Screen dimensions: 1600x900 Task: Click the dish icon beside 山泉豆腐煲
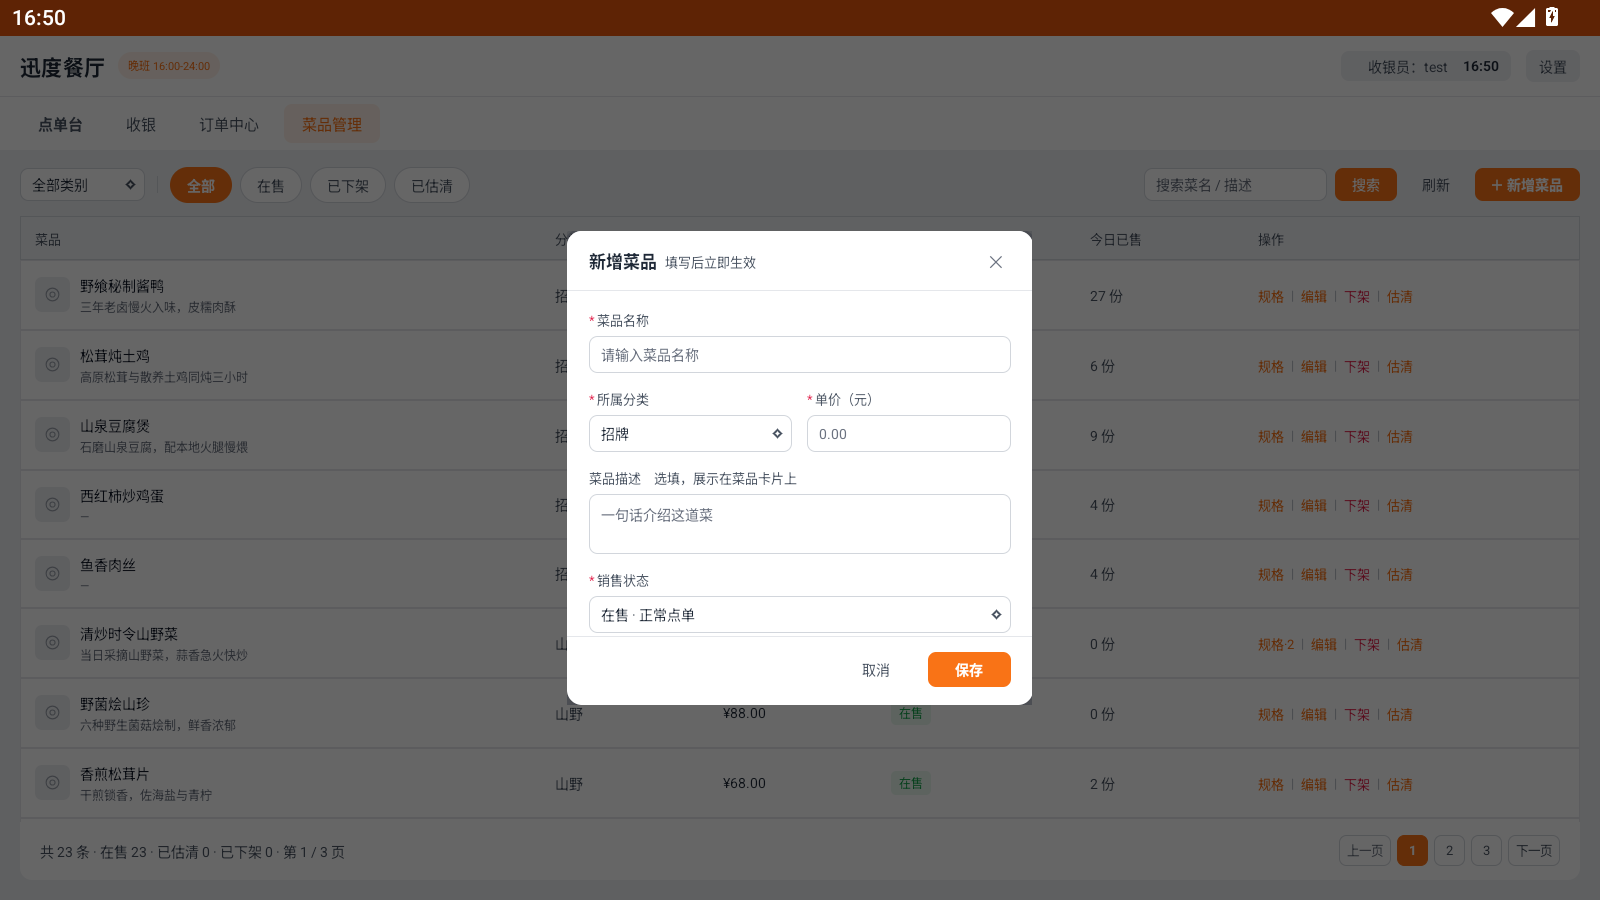52,435
